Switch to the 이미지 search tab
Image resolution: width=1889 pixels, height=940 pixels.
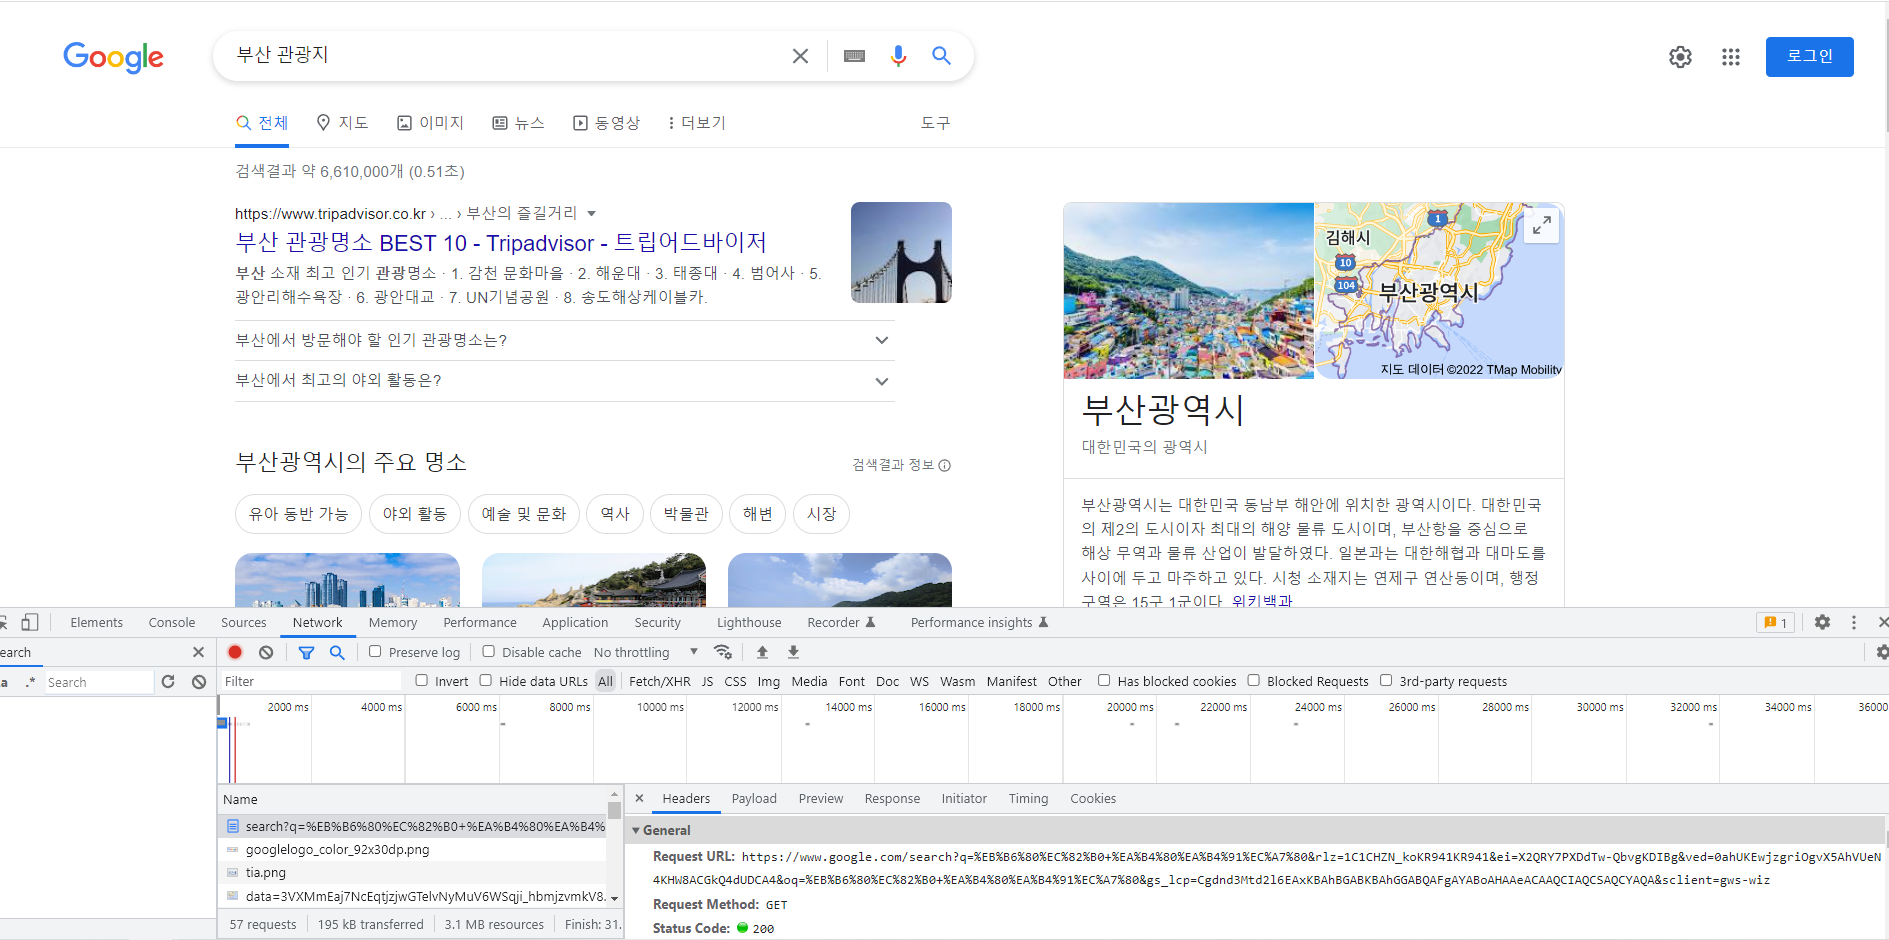point(431,123)
